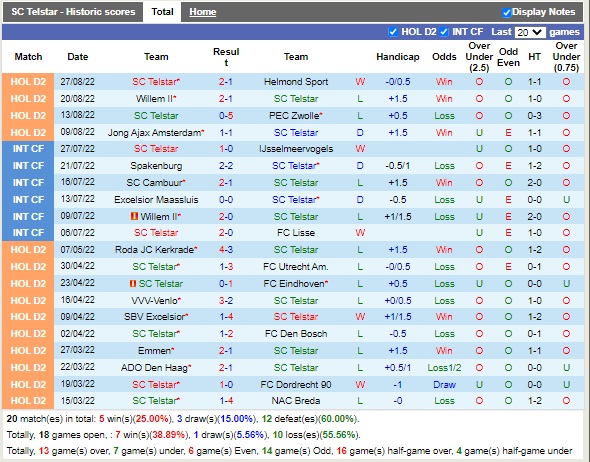
Task: Click the 18 games open summary line
Action: pyautogui.click(x=184, y=435)
